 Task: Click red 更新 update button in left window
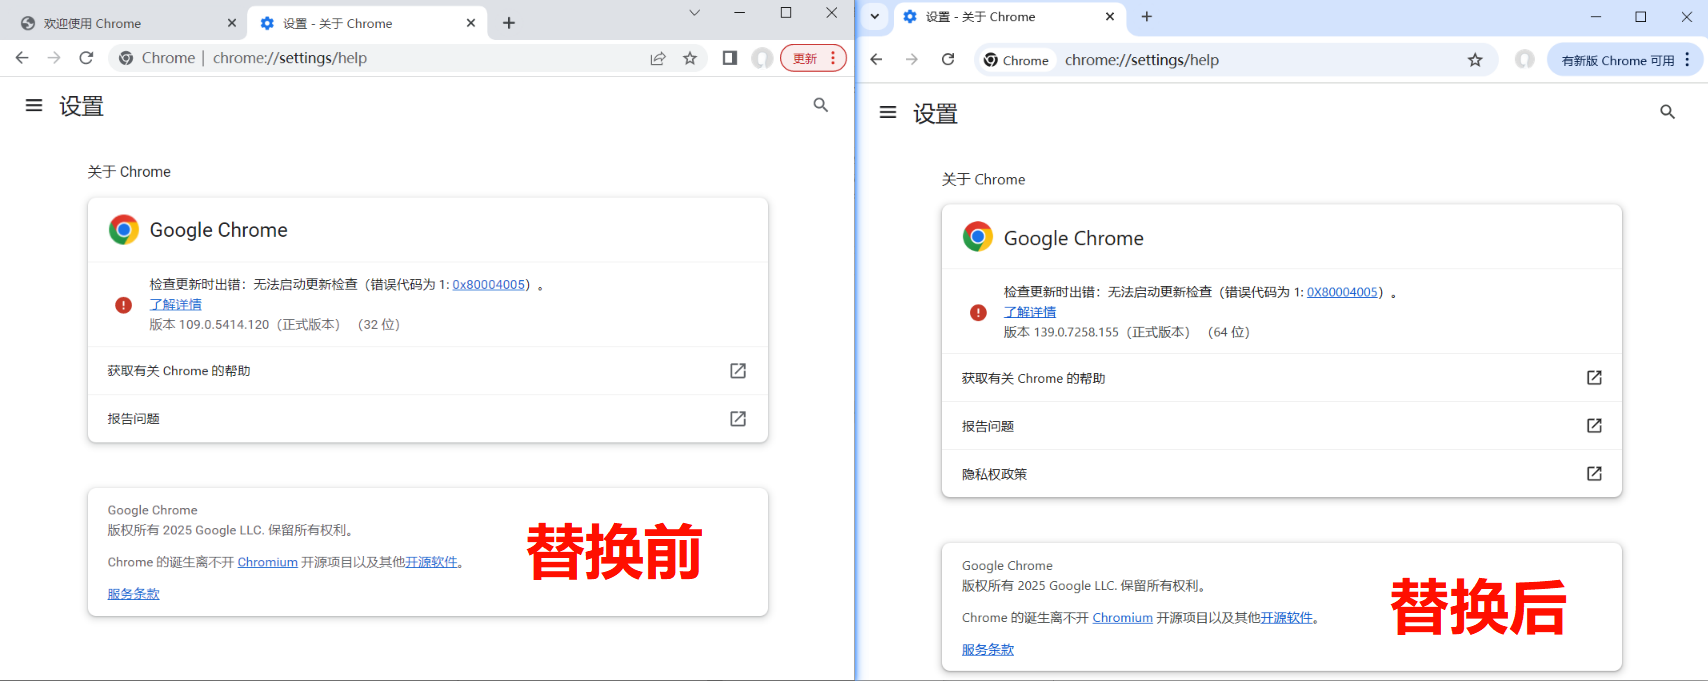[x=813, y=58]
